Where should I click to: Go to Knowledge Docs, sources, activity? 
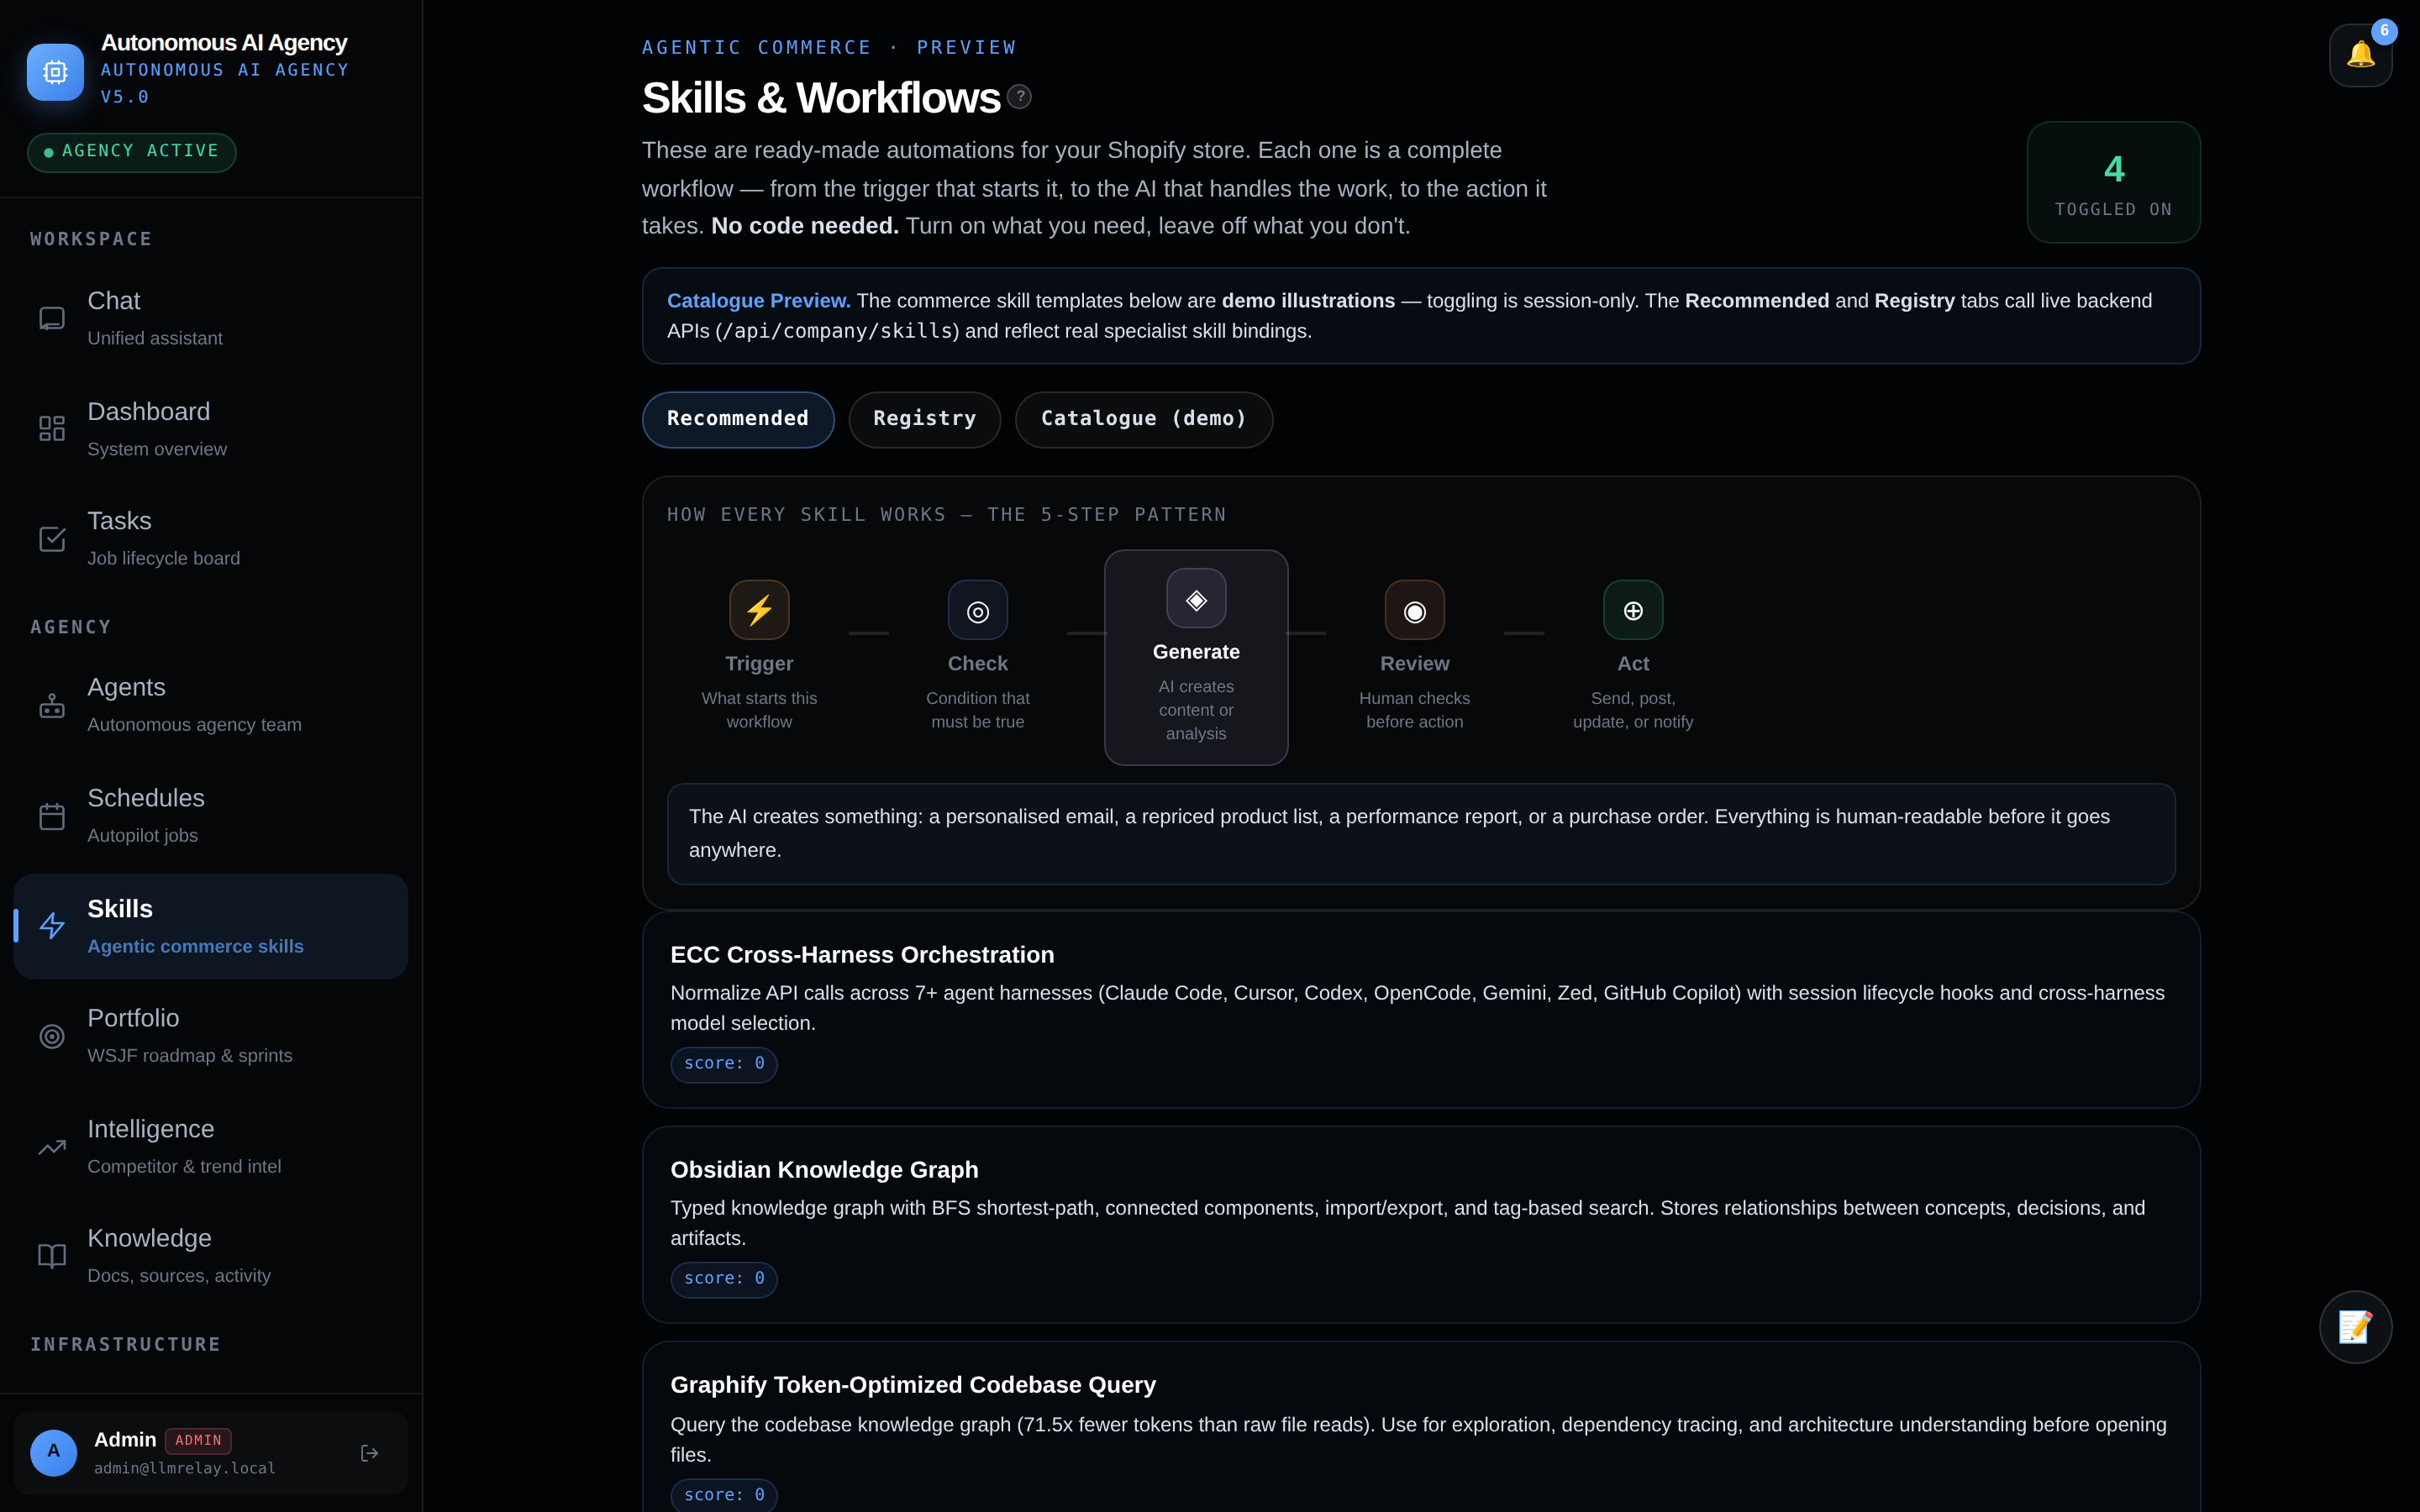click(x=211, y=1256)
